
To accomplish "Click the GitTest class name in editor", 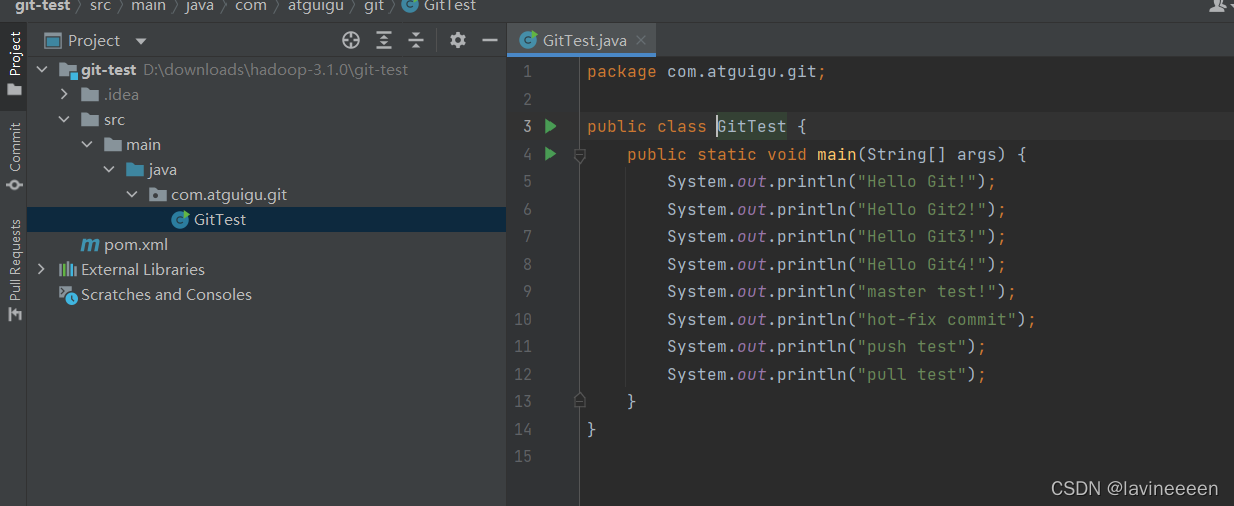I will 752,127.
